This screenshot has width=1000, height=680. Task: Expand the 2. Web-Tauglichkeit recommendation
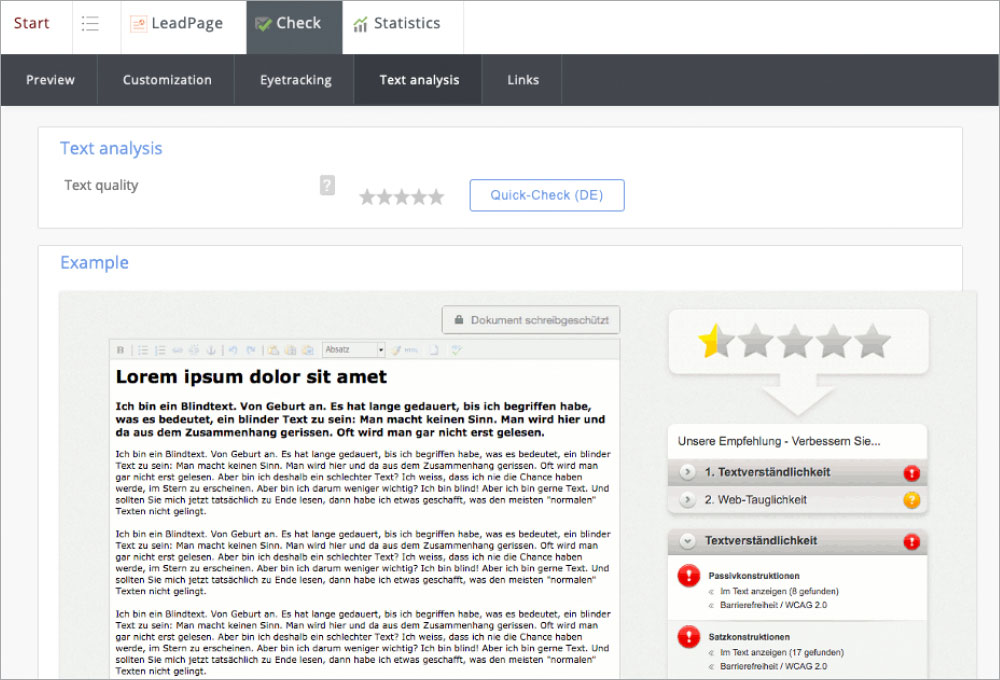pos(687,500)
